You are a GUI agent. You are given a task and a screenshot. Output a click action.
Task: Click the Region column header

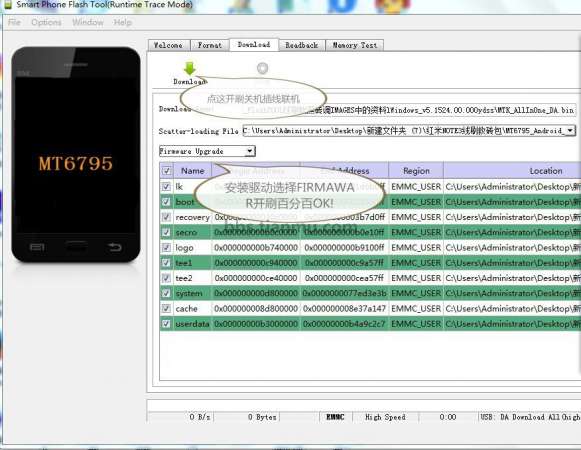coord(416,171)
